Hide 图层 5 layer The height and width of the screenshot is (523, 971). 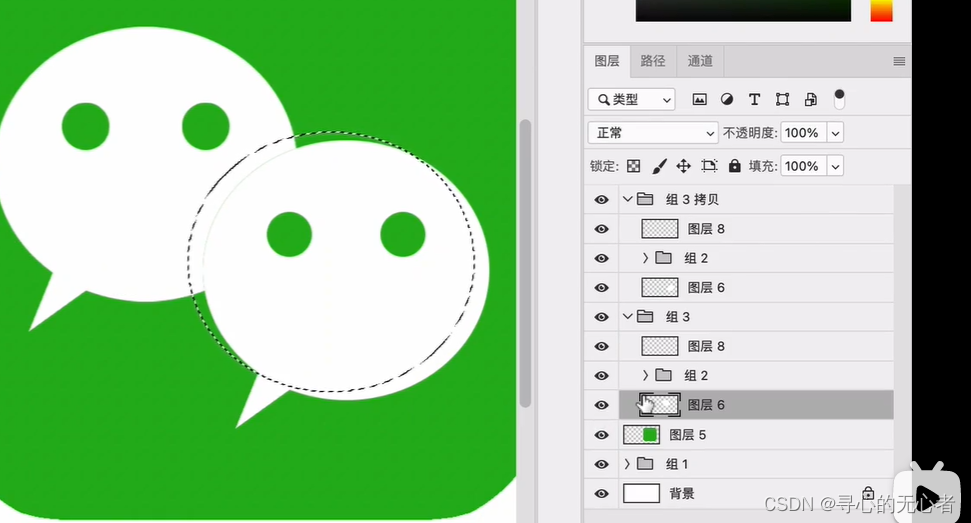(x=601, y=435)
